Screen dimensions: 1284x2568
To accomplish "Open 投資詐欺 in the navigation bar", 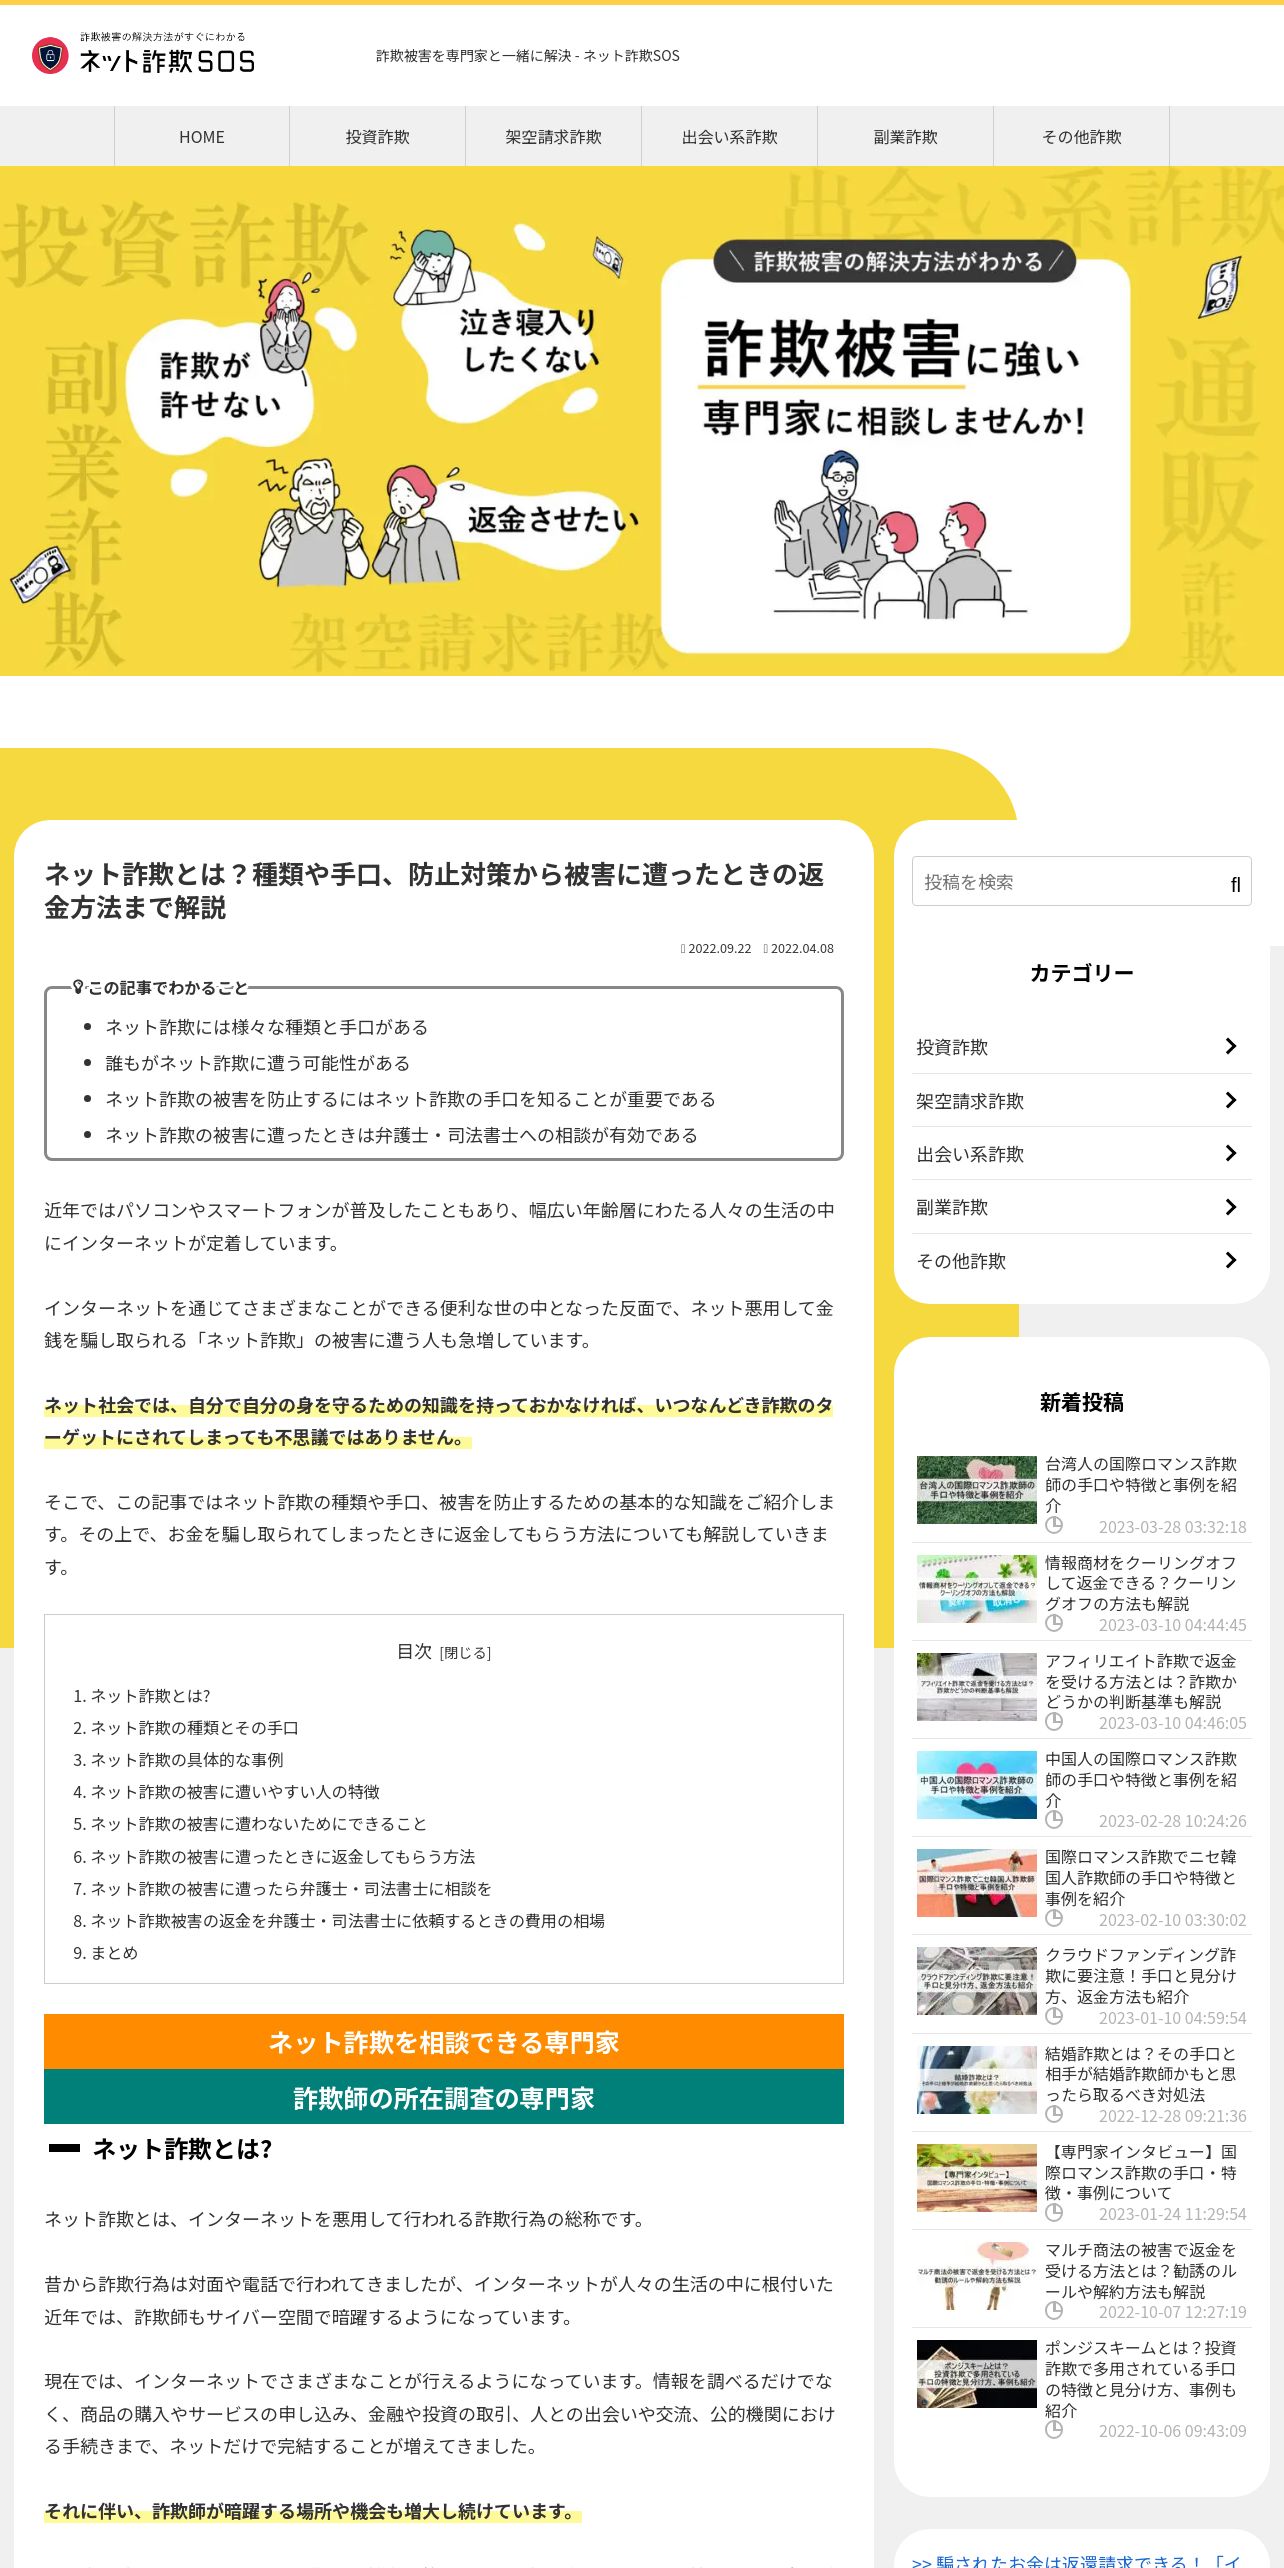I will click(378, 137).
